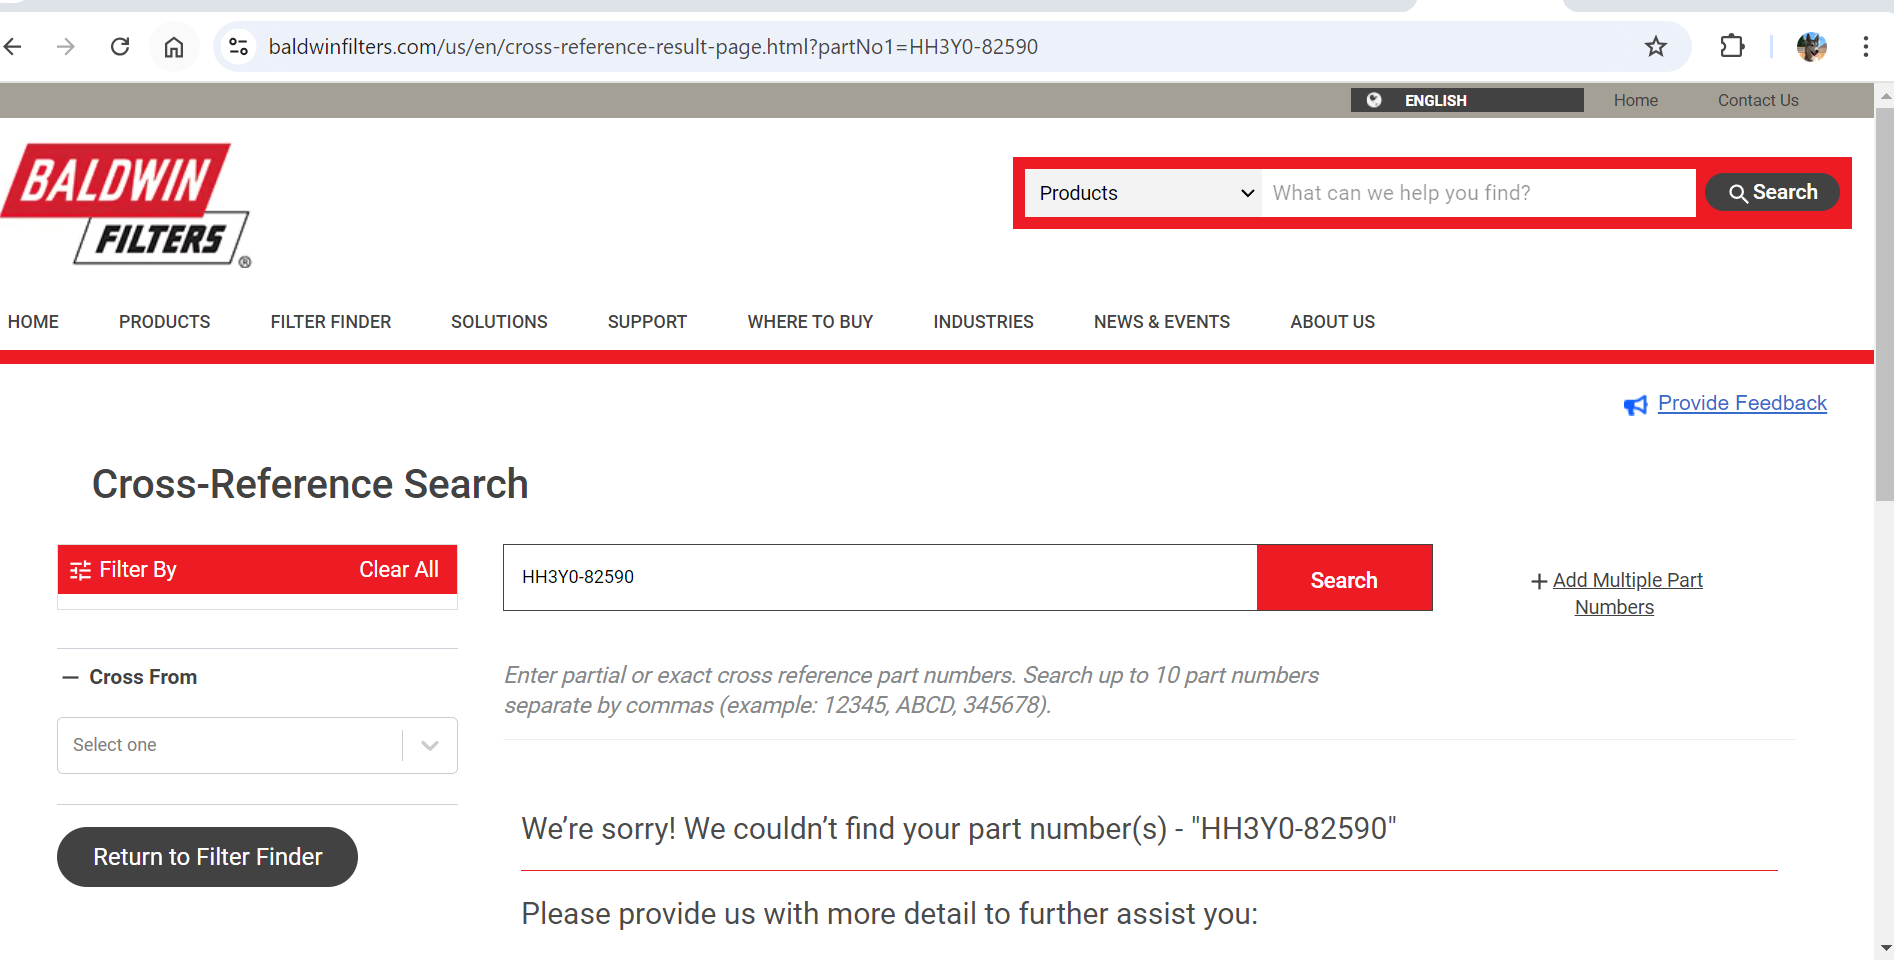This screenshot has width=1894, height=960.
Task: Reload the current page
Action: click(x=120, y=47)
